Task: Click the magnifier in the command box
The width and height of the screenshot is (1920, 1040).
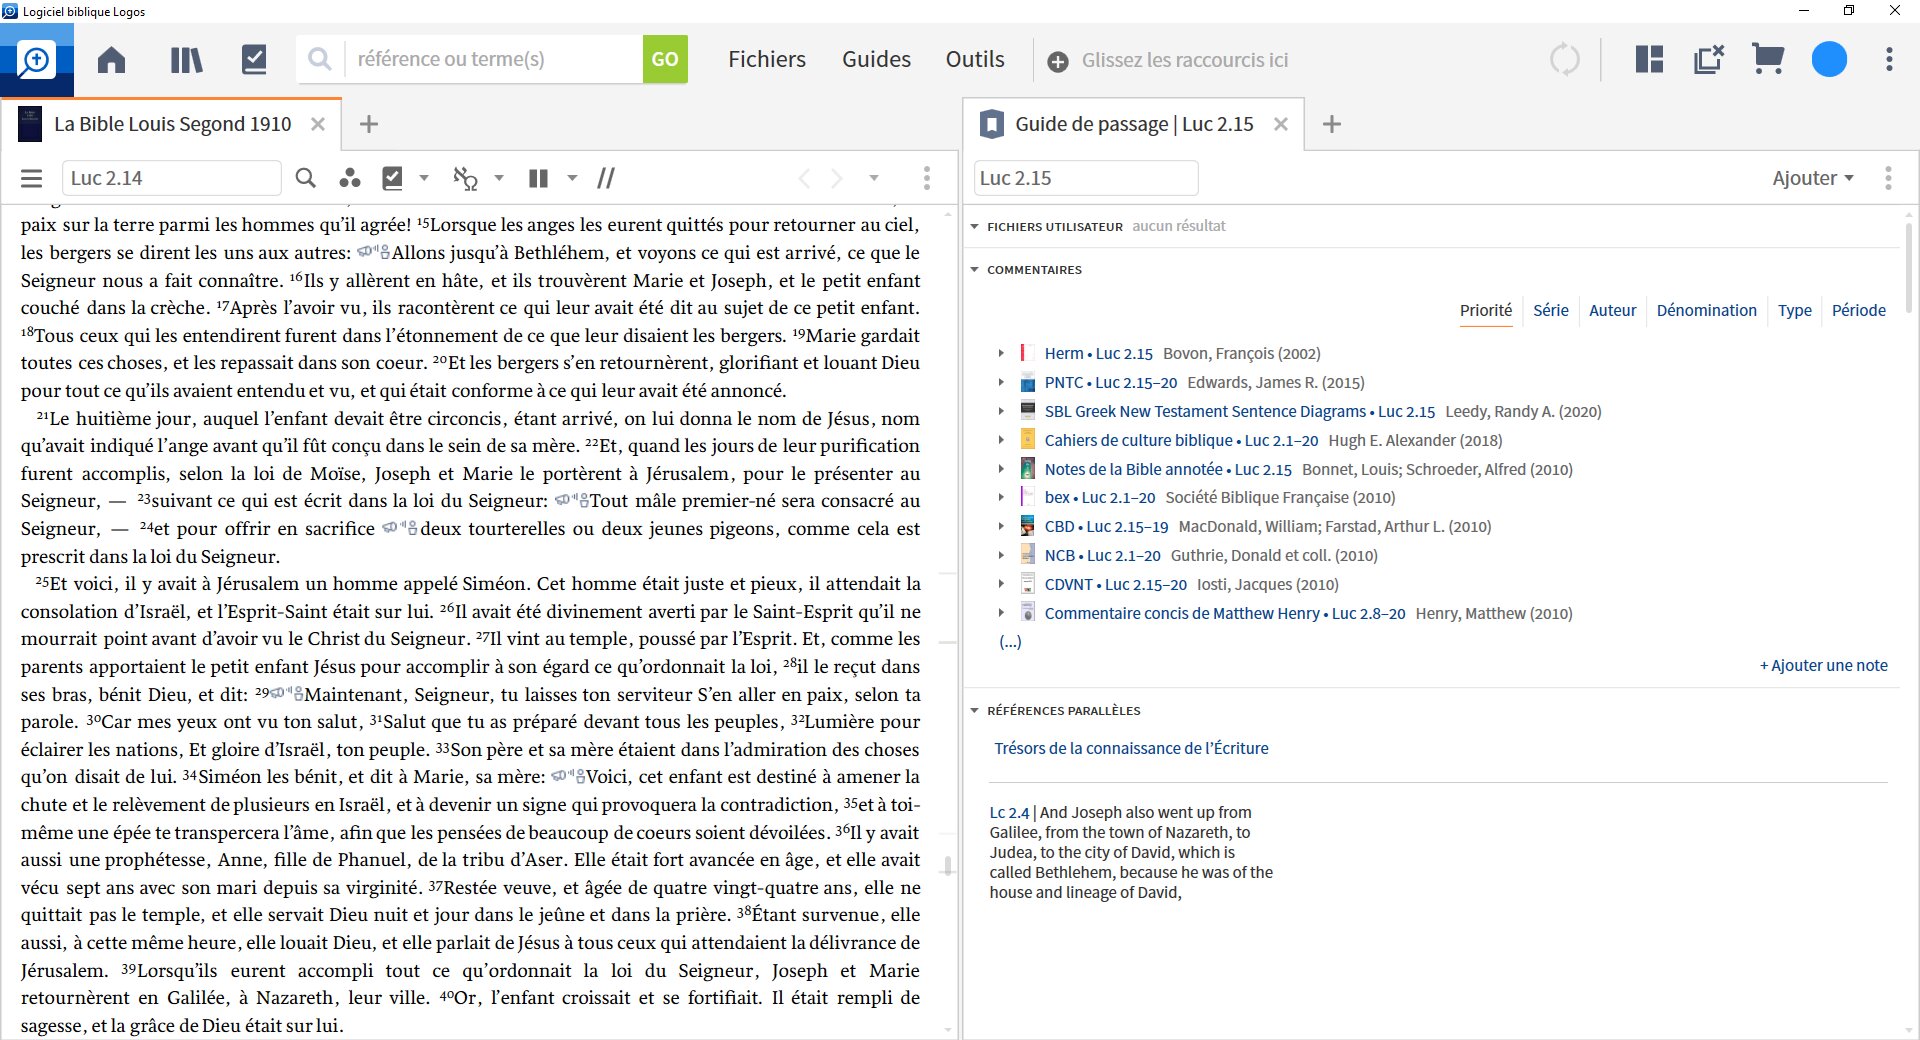Action: pyautogui.click(x=319, y=59)
